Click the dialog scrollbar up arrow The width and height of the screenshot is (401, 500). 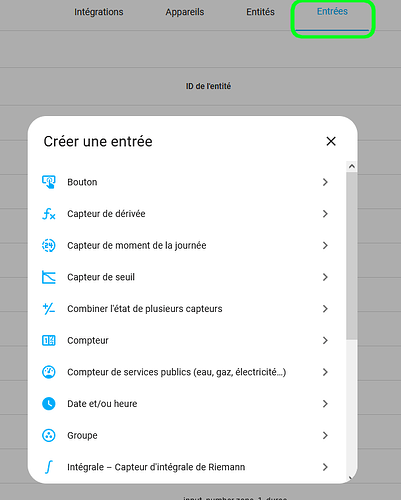click(x=352, y=166)
